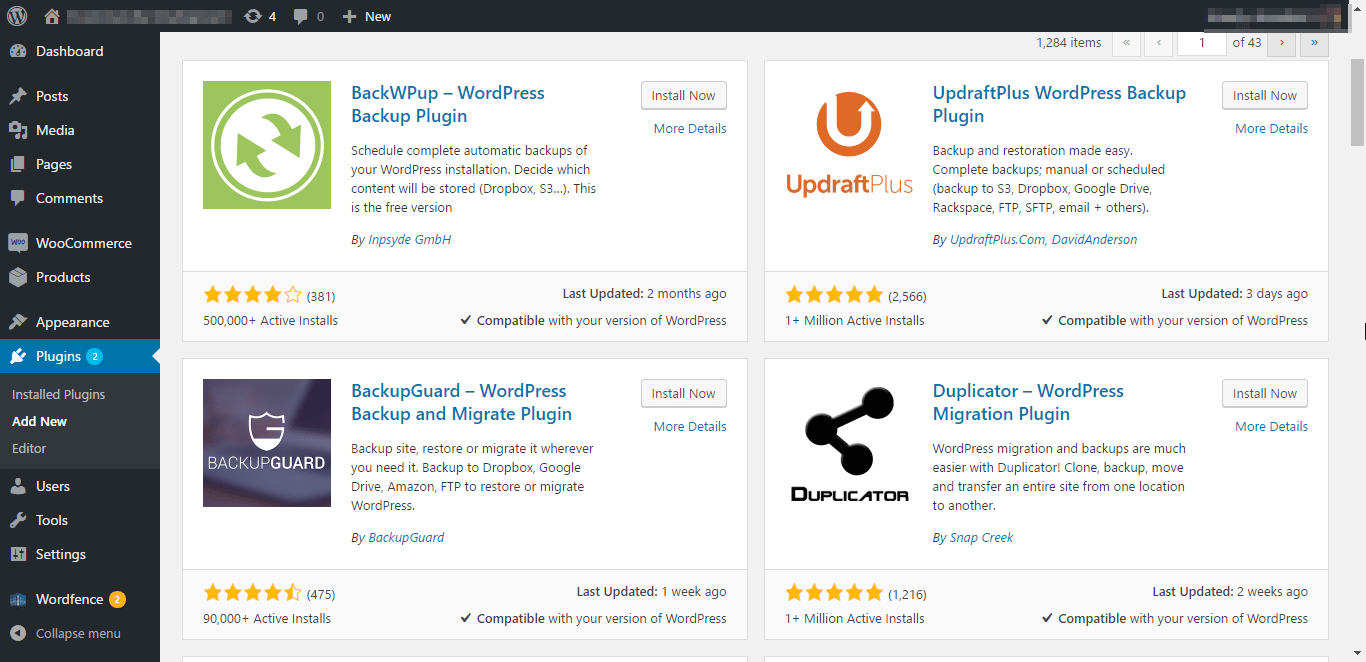
Task: Install the BackupGuard plugin
Action: 683,394
